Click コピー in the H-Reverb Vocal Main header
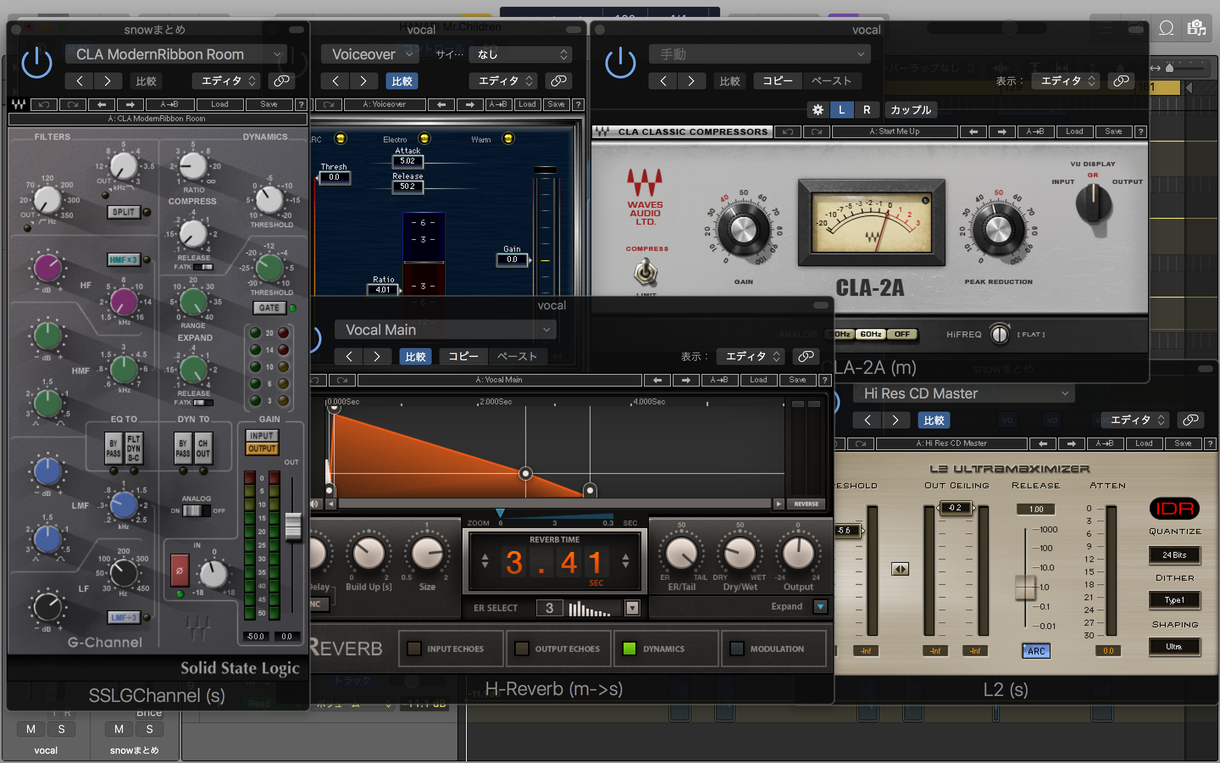 (x=463, y=356)
